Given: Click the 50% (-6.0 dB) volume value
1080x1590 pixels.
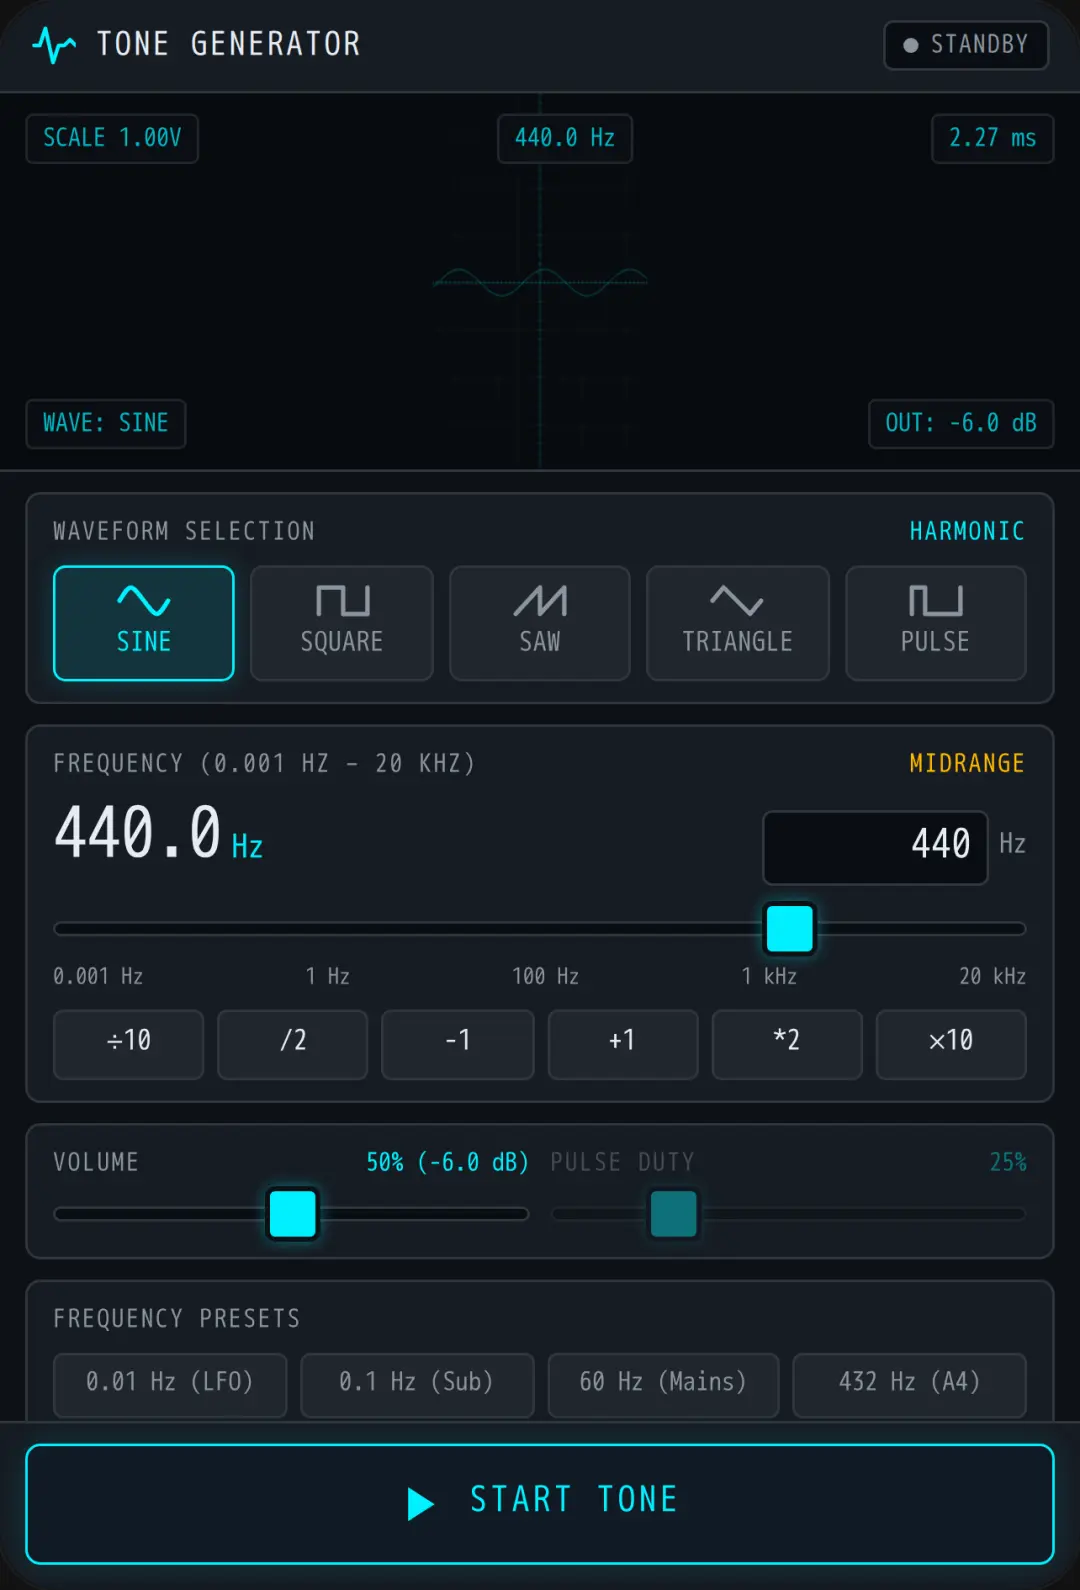Looking at the screenshot, I should (447, 1162).
